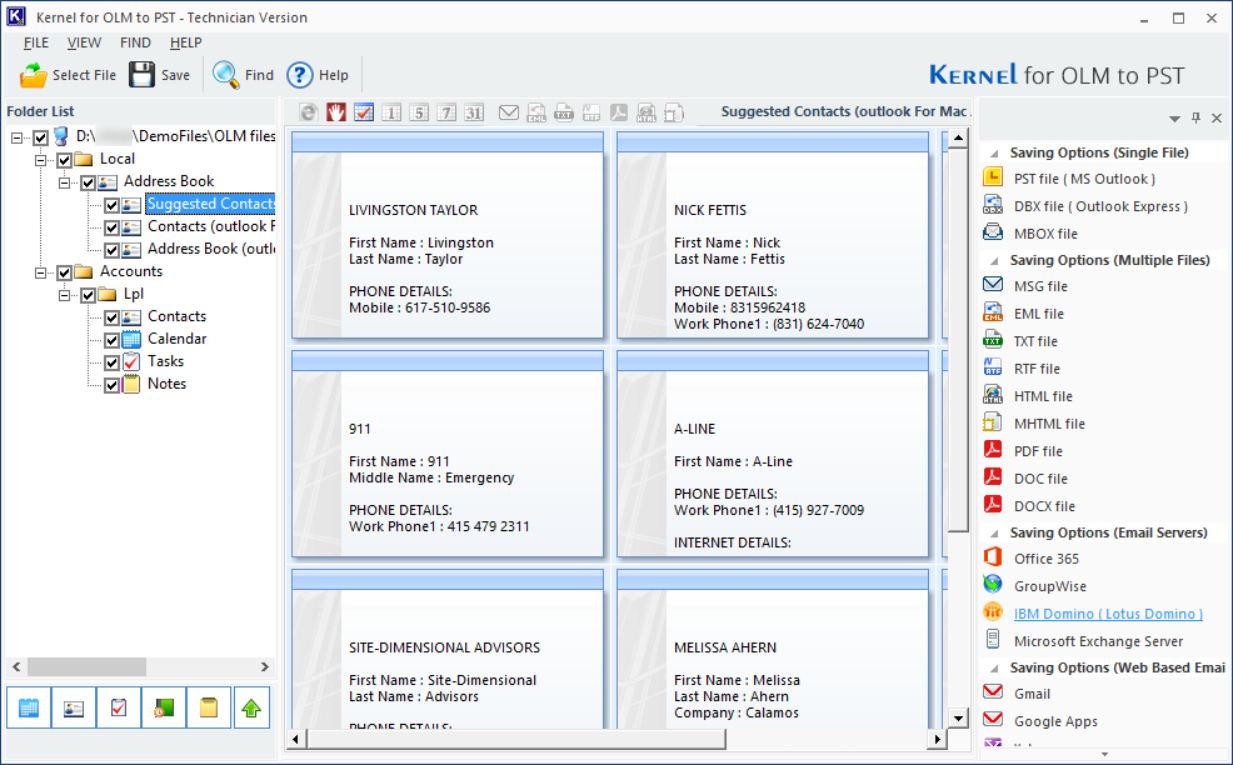Select Gmail as the saving destination
The height and width of the screenshot is (765, 1233).
coord(1017,694)
